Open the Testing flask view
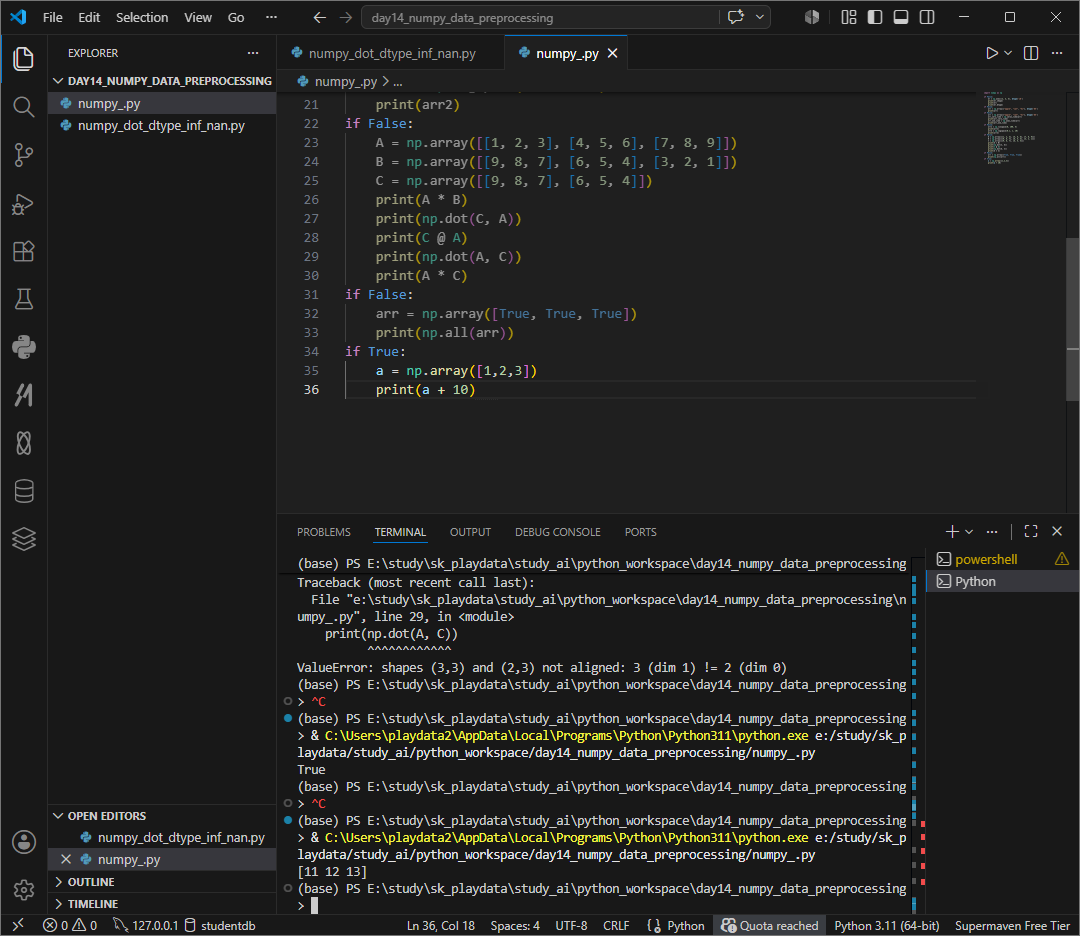 tap(23, 300)
